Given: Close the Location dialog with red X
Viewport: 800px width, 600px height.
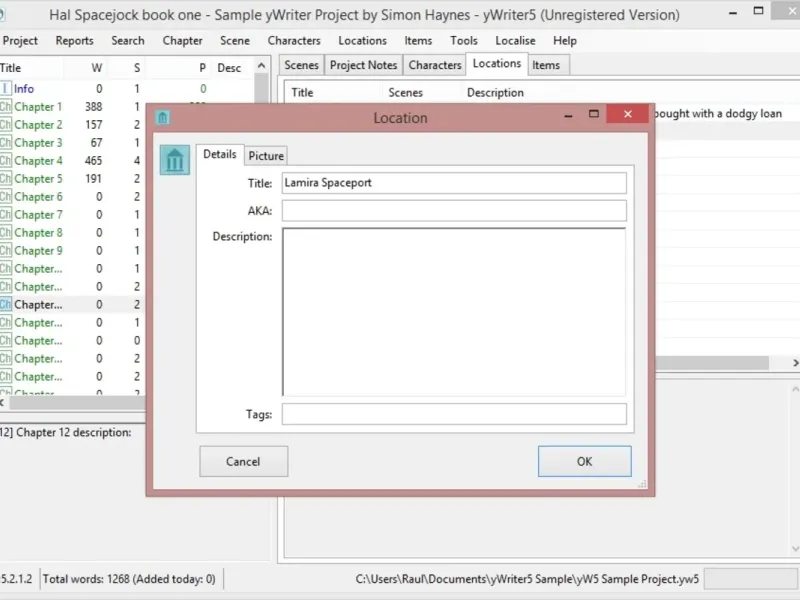Looking at the screenshot, I should 628,114.
